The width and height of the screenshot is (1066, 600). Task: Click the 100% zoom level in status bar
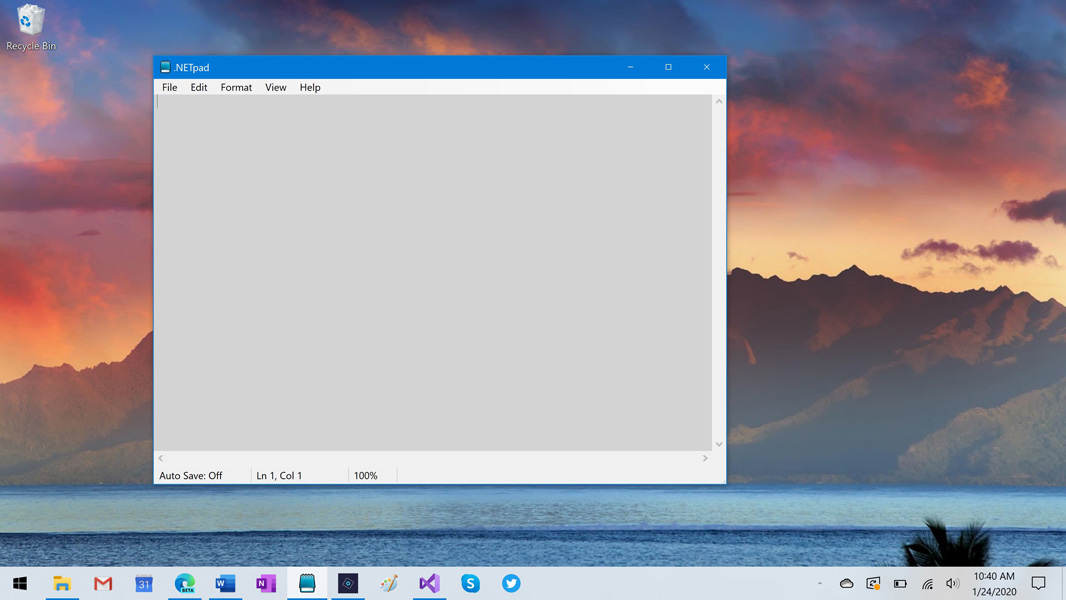(366, 476)
